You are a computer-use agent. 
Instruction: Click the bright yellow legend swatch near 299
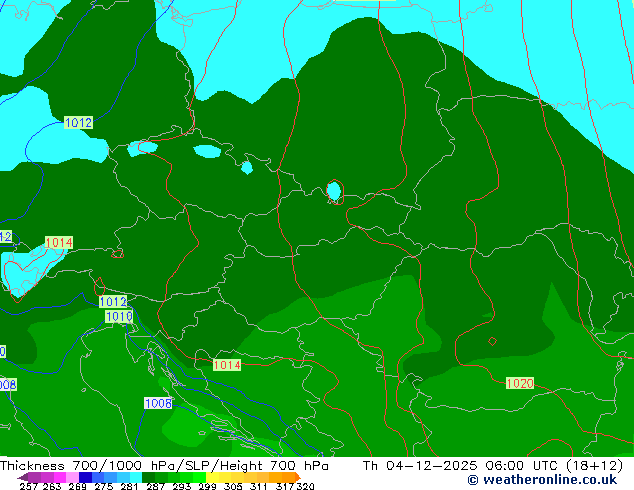[x=212, y=477]
